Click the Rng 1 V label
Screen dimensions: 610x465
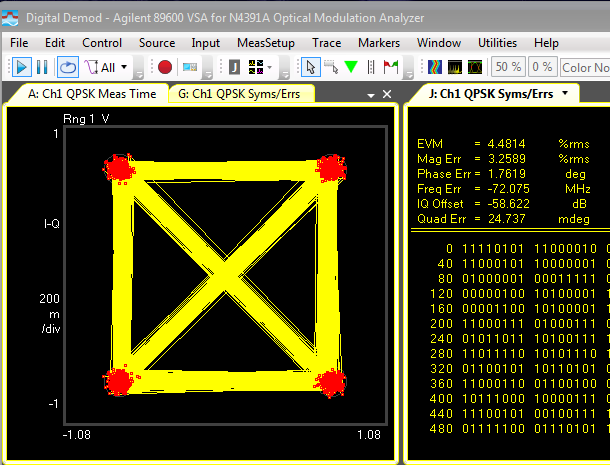pos(86,119)
